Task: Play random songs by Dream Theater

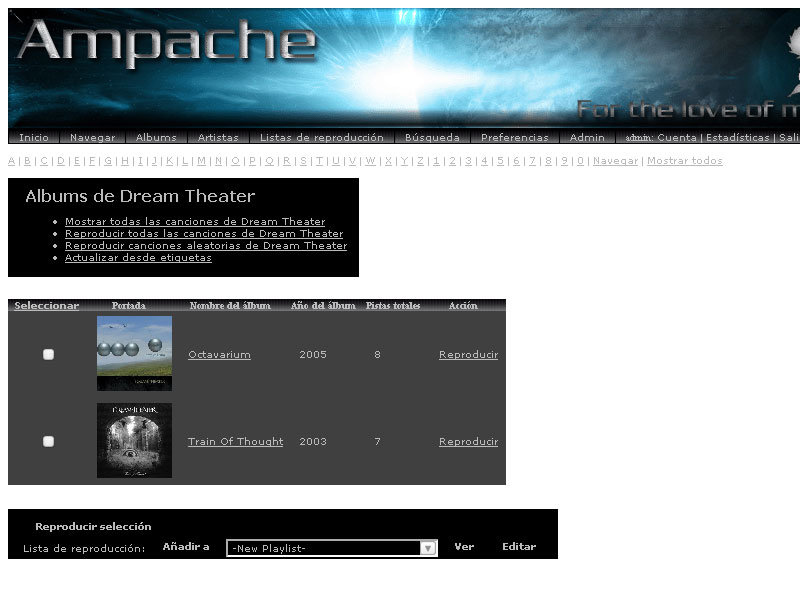Action: pos(206,245)
